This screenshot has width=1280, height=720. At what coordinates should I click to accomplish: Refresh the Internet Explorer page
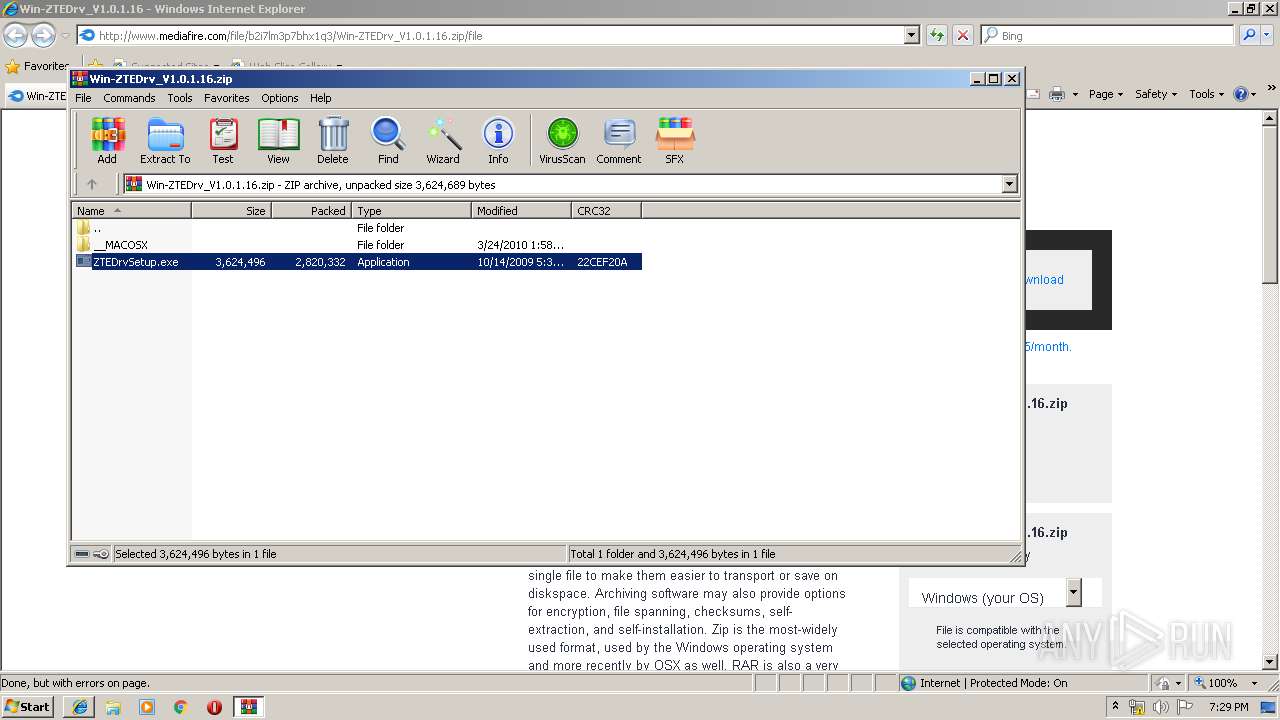pos(937,35)
